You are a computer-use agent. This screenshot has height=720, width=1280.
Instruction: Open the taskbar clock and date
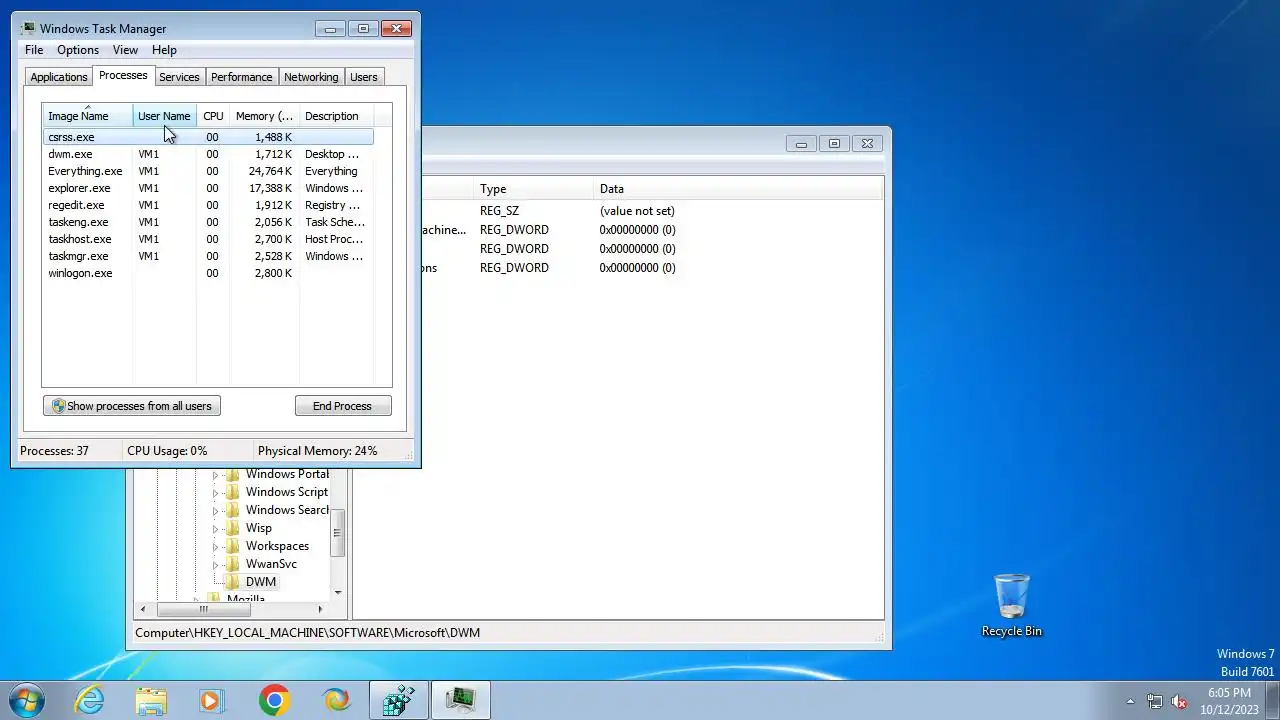tap(1229, 701)
